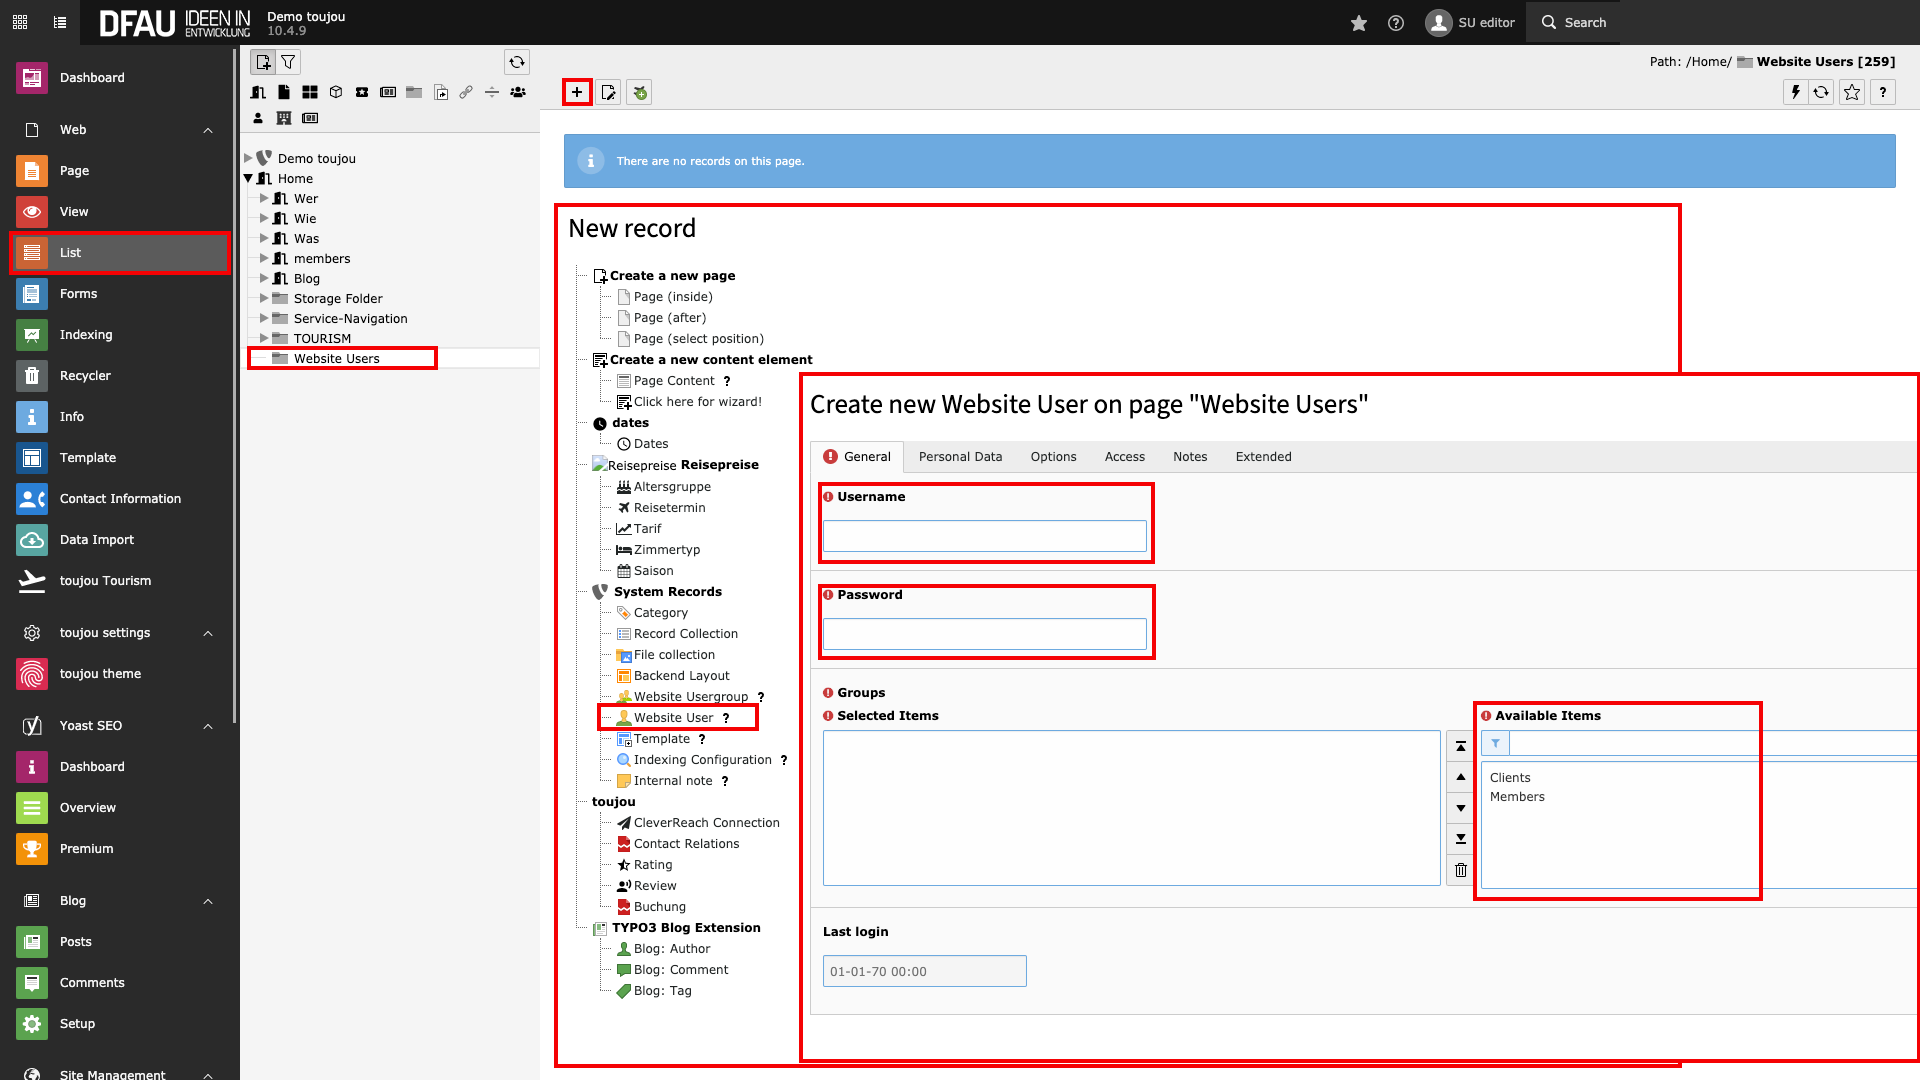Viewport: 1920px width, 1080px height.
Task: Expand the Blog page tree node
Action: [264, 278]
